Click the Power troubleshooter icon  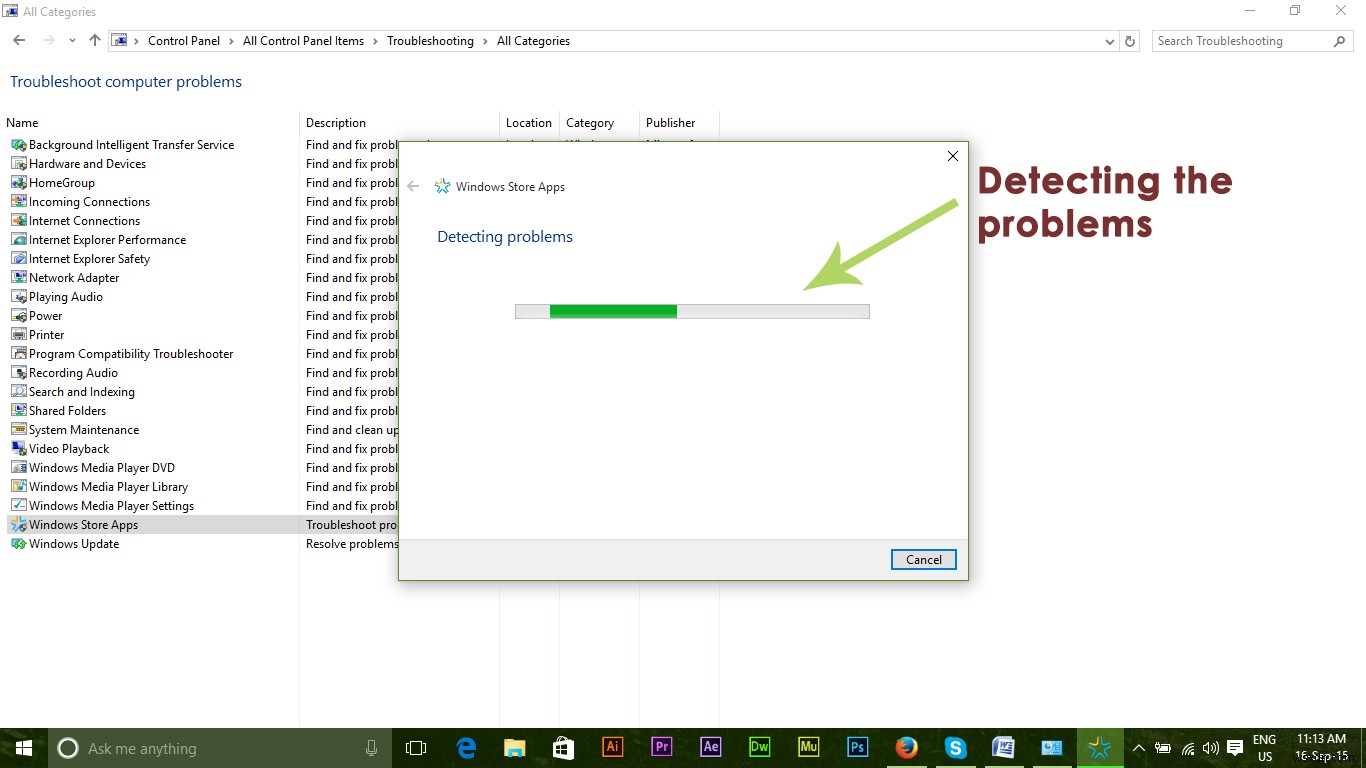18,316
